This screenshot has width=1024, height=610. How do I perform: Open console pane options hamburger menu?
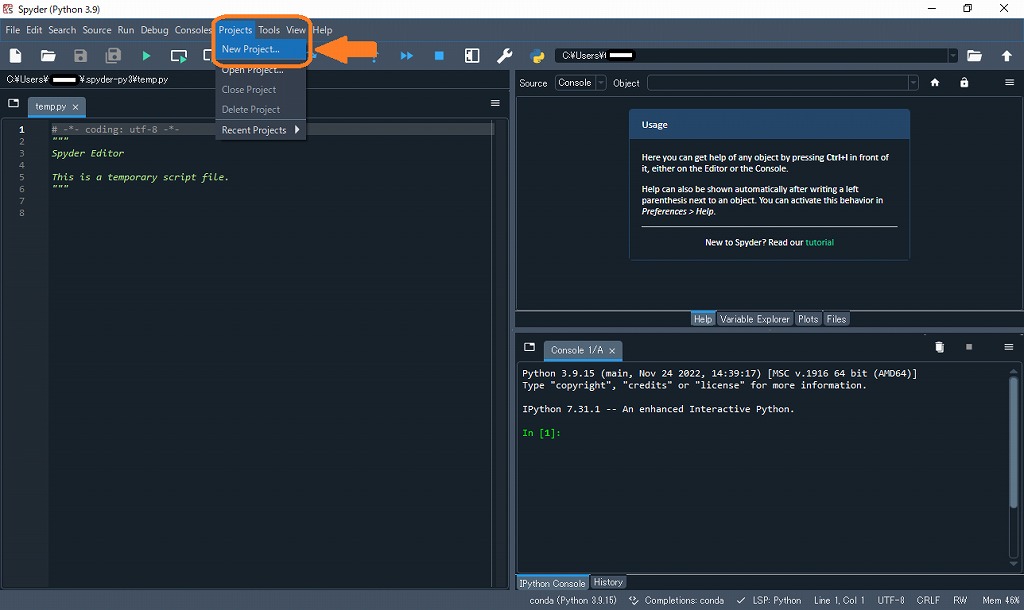(1008, 347)
